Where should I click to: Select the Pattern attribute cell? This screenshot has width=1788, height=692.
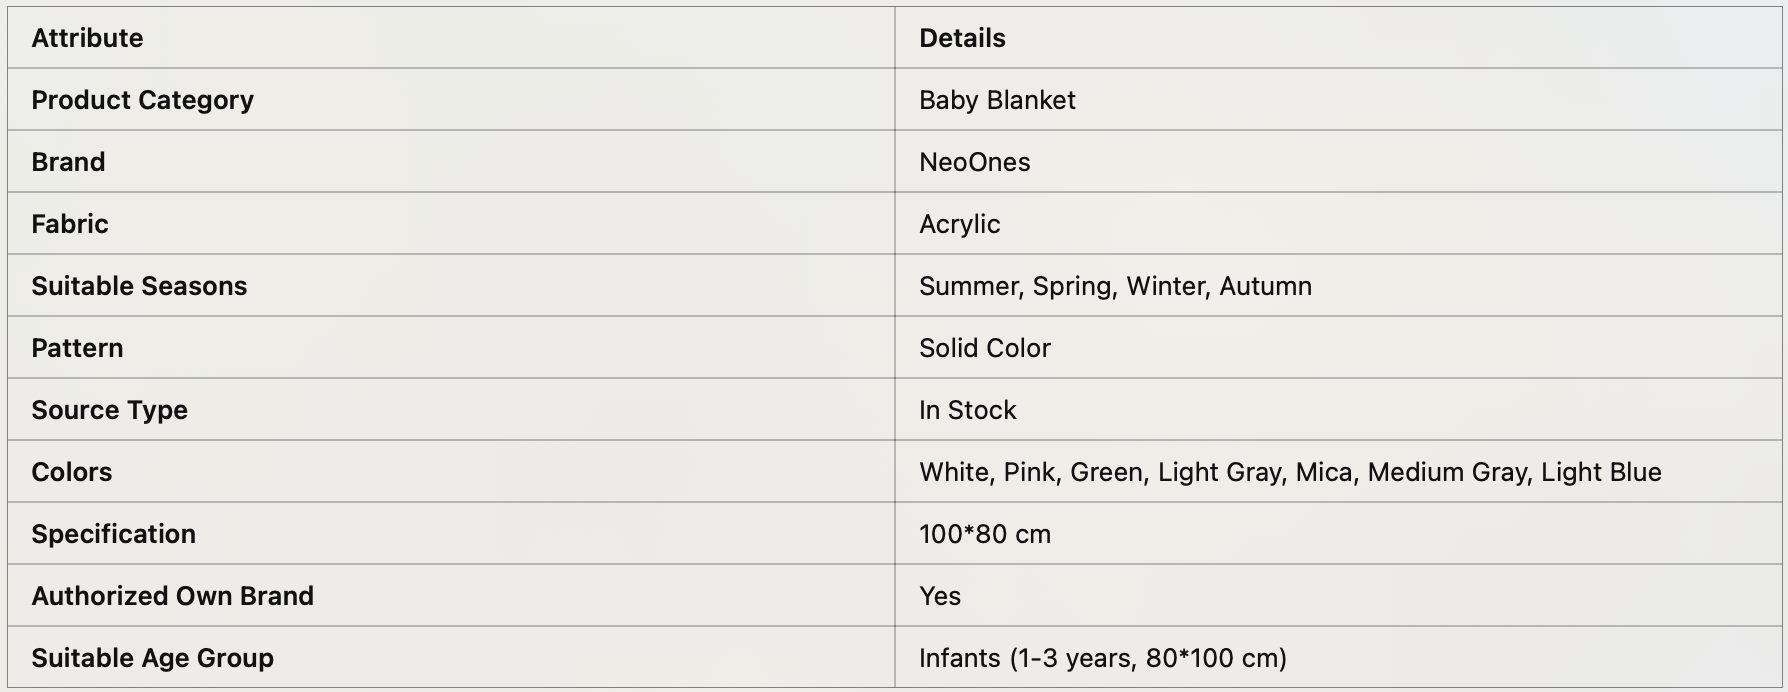(77, 348)
